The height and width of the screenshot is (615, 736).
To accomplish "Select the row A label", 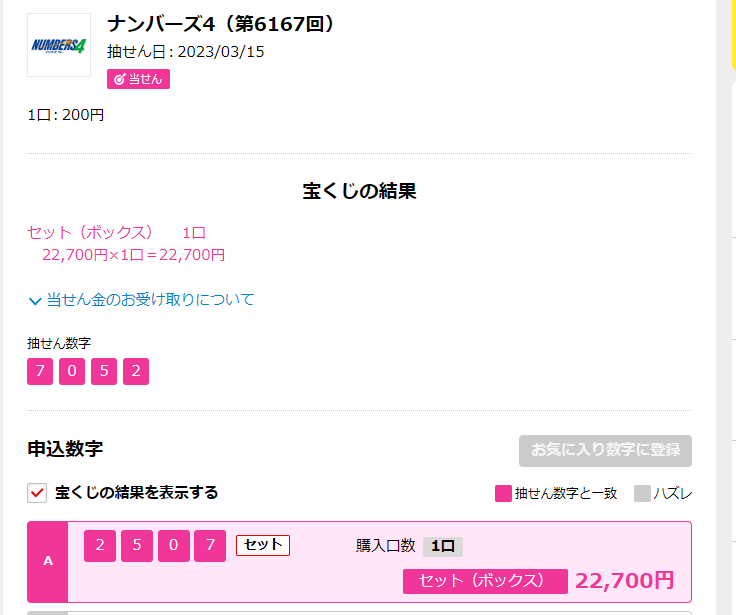I will [48, 561].
